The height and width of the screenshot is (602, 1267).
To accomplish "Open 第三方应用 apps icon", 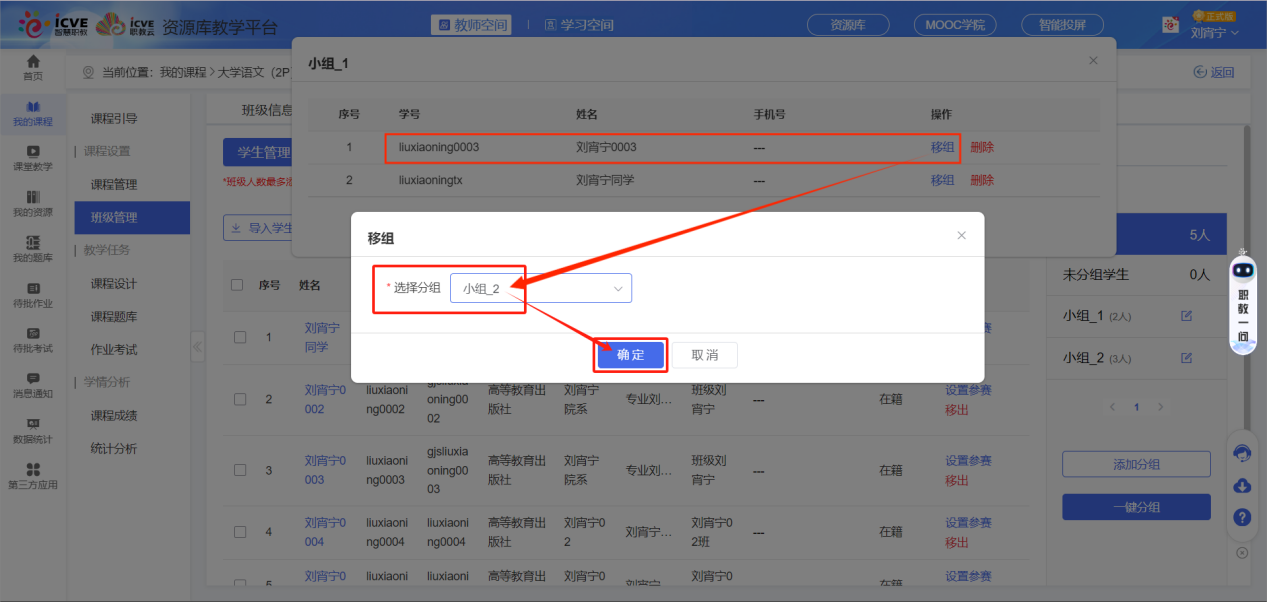I will click(33, 475).
